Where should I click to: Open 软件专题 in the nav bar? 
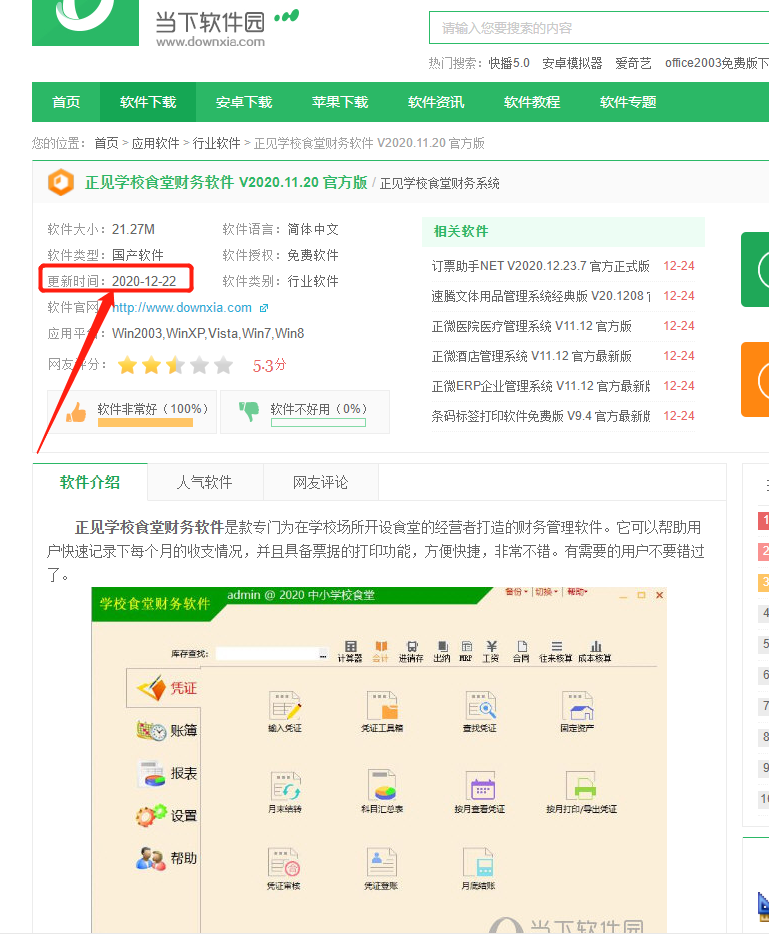tap(628, 102)
